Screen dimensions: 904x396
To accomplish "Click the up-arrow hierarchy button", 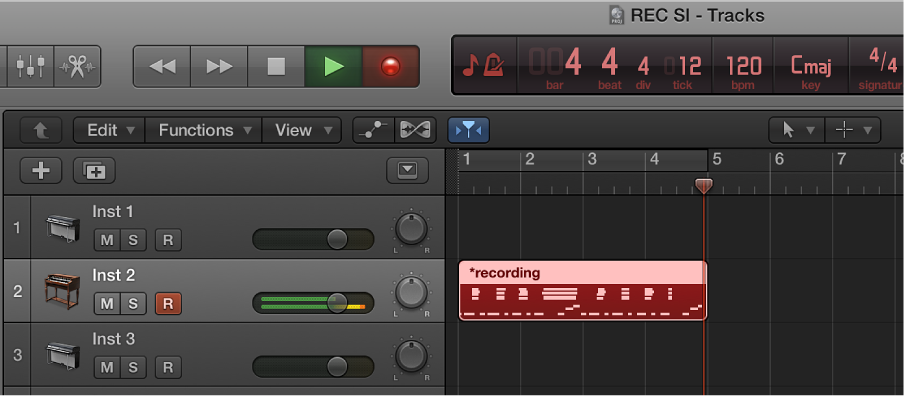I will point(40,130).
